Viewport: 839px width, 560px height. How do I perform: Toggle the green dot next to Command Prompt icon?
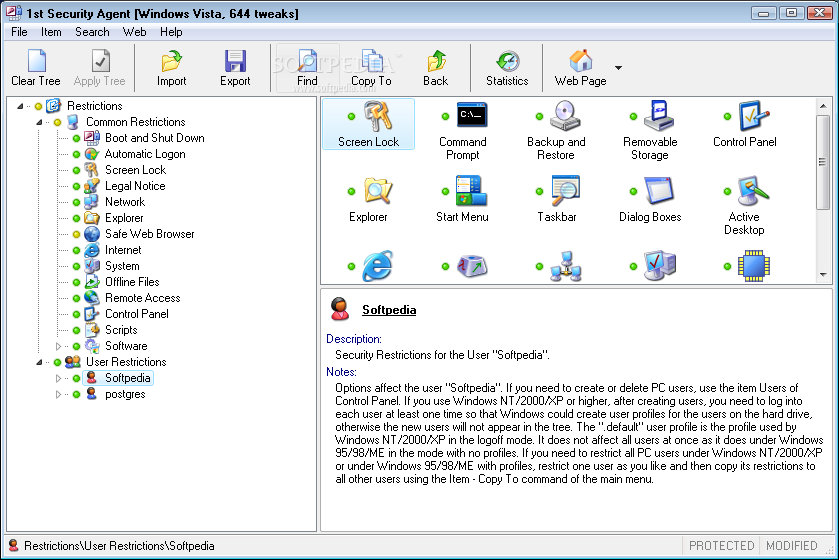coord(445,117)
